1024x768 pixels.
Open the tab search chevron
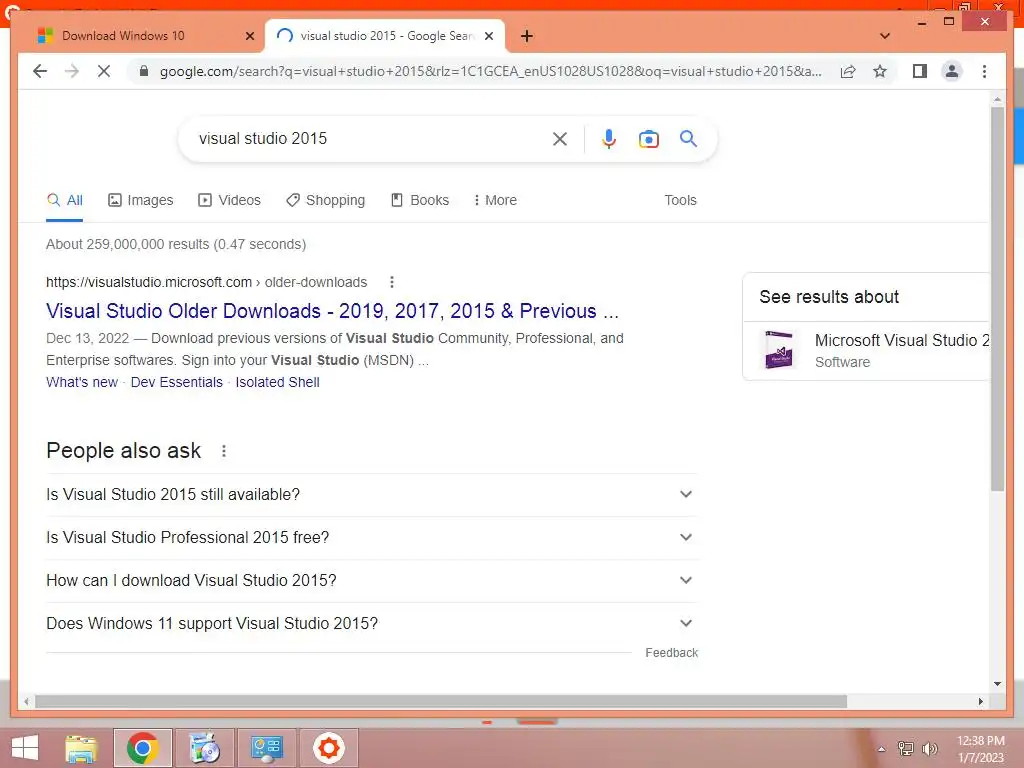click(885, 36)
